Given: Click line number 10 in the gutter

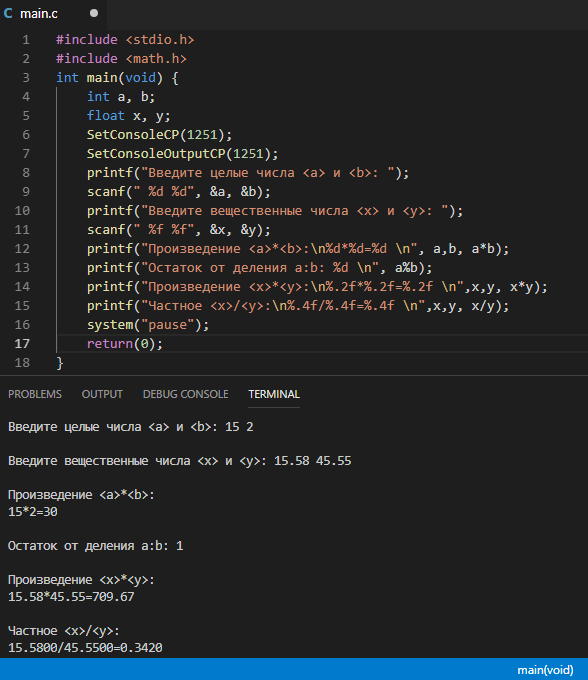Looking at the screenshot, I should click(22, 211).
